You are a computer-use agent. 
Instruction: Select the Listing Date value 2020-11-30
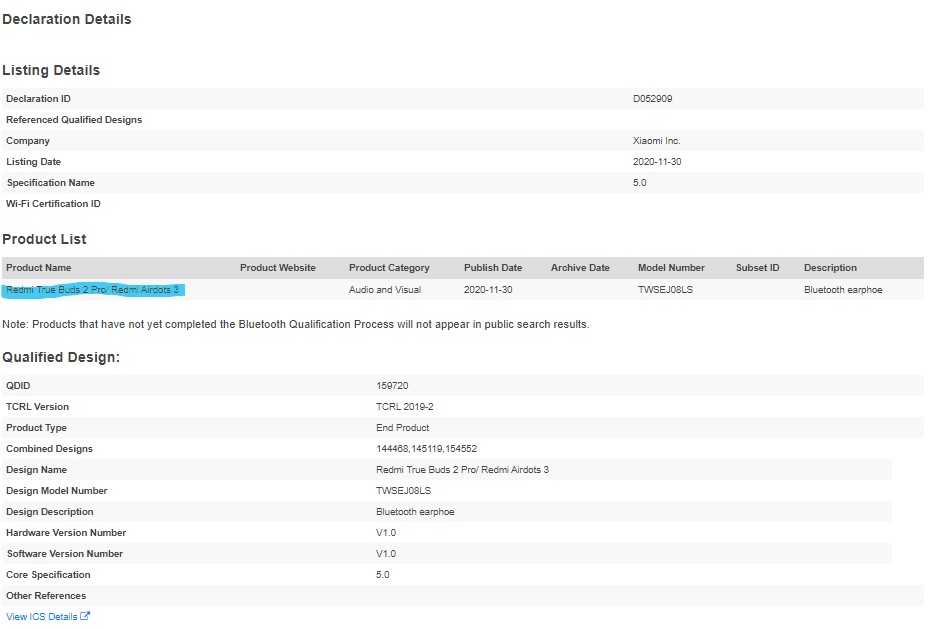pos(657,162)
